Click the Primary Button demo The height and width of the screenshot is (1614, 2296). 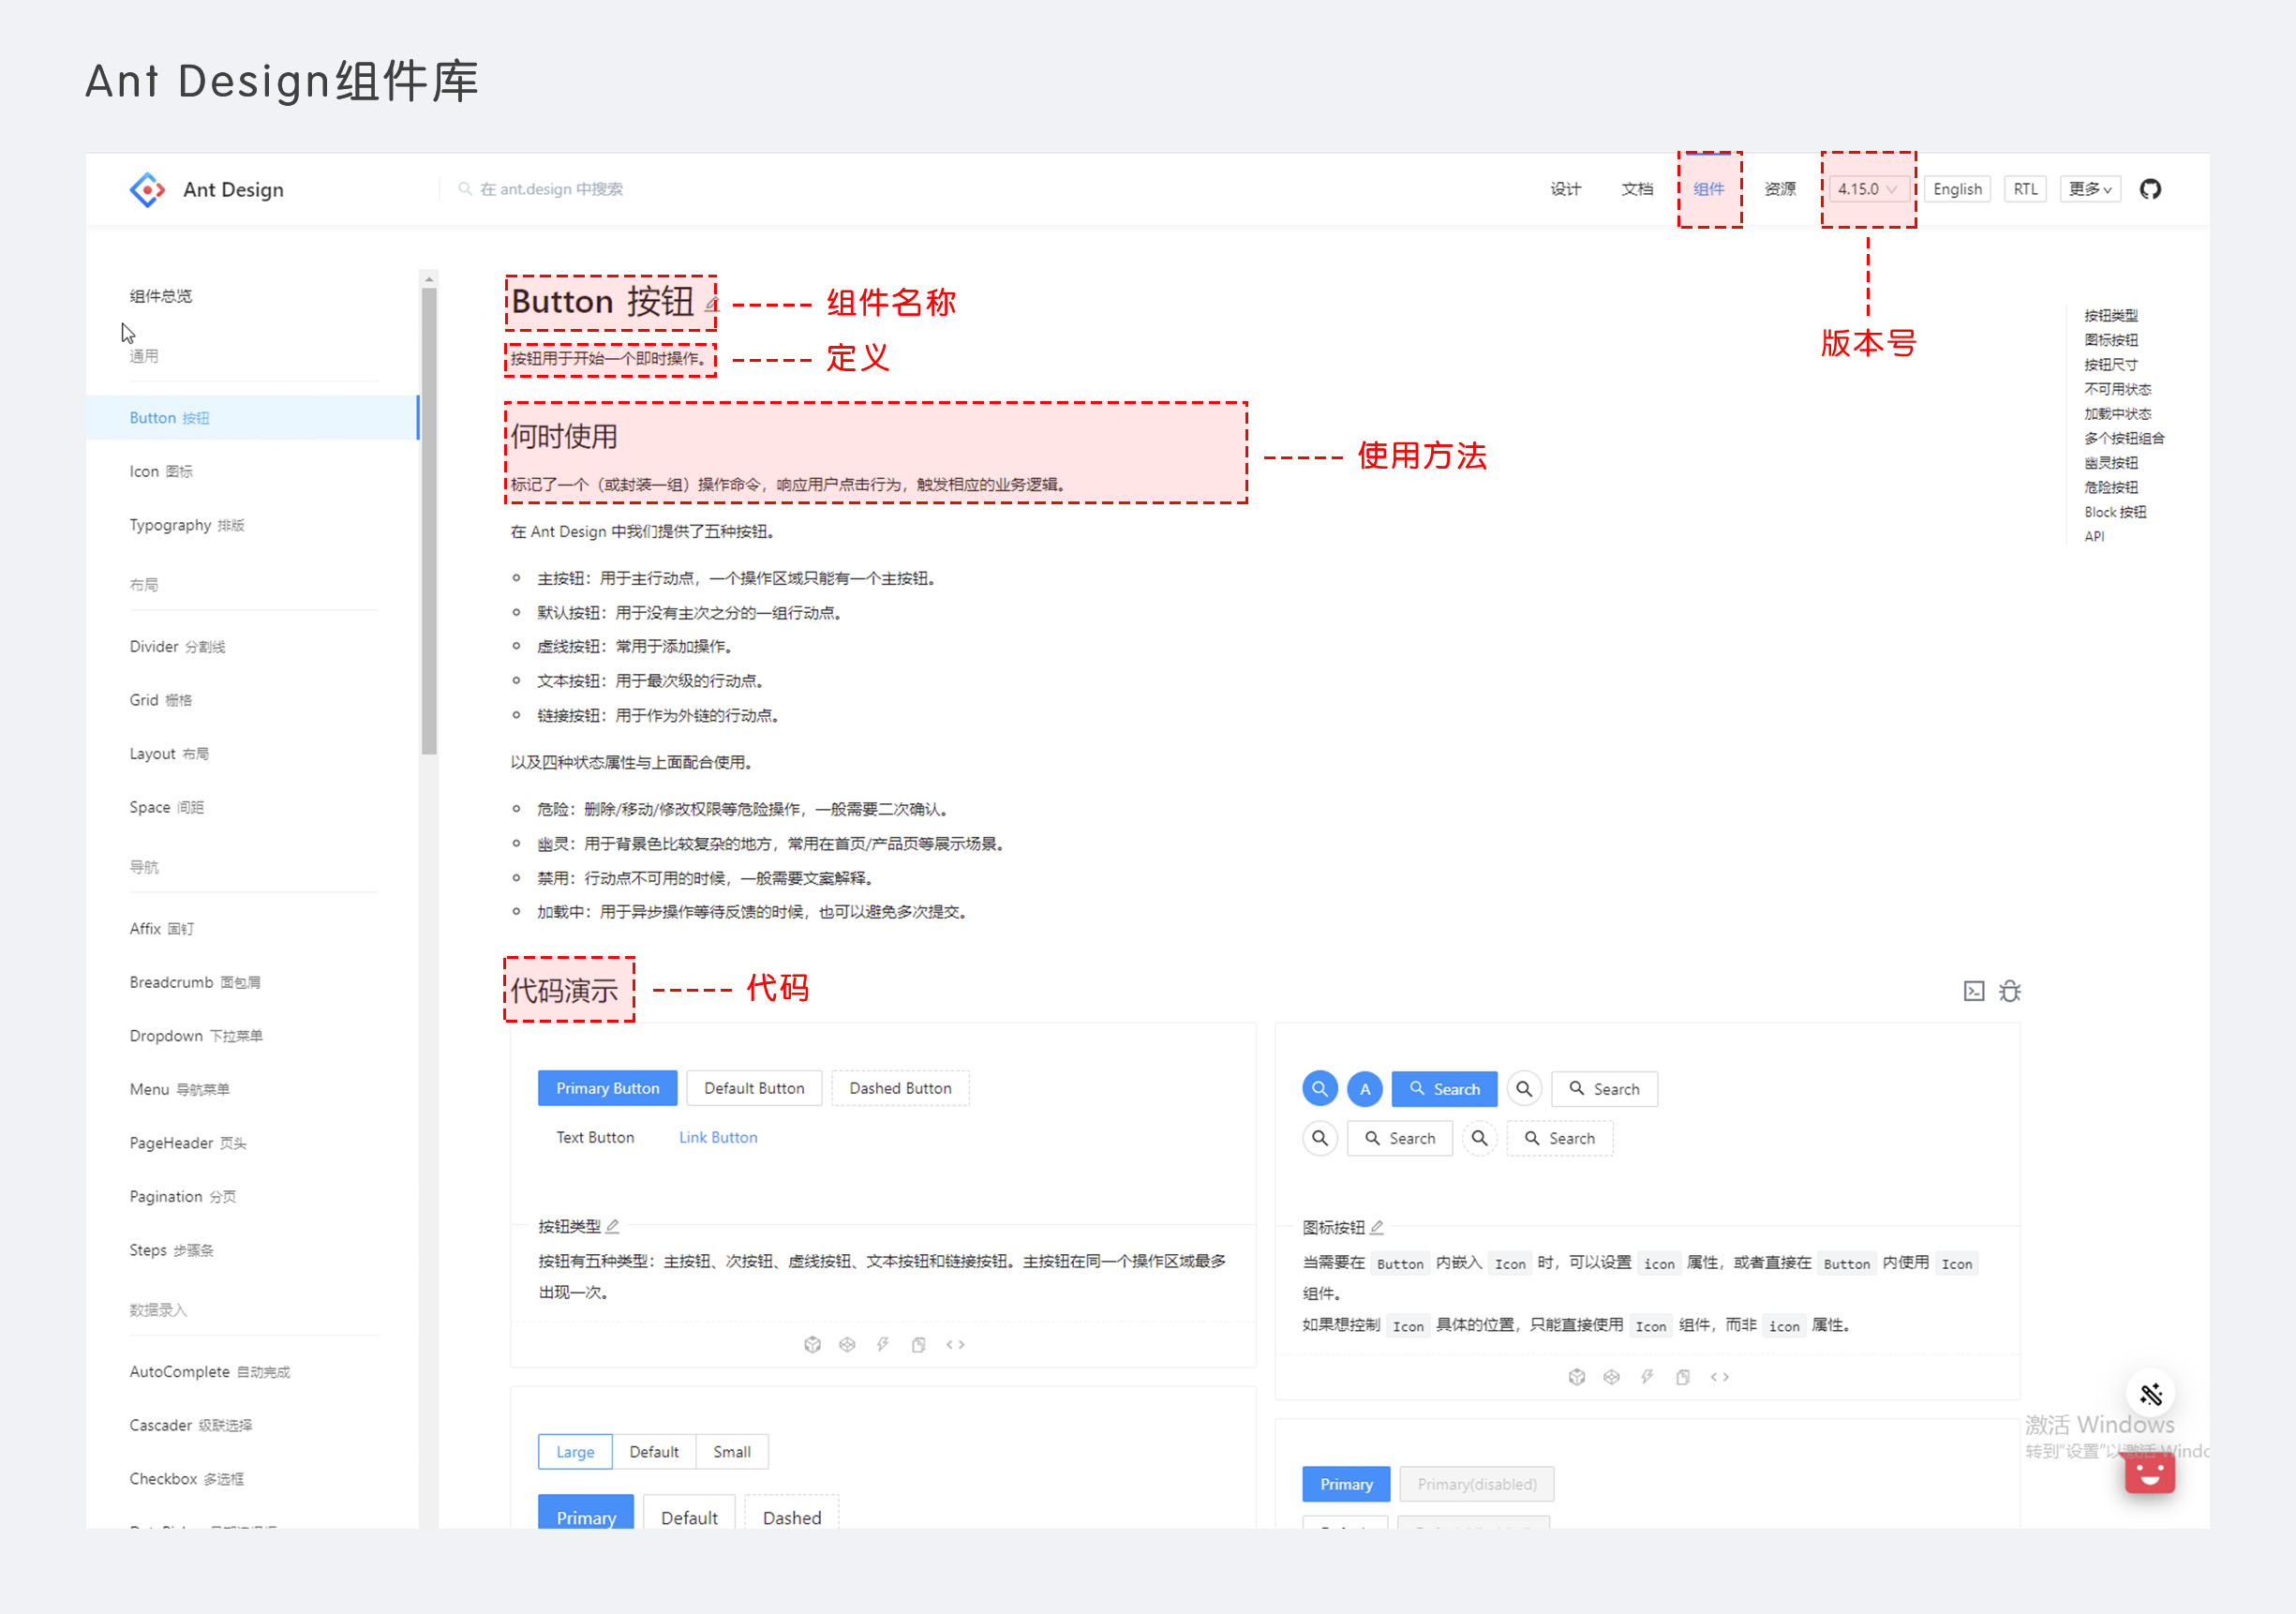point(607,1088)
